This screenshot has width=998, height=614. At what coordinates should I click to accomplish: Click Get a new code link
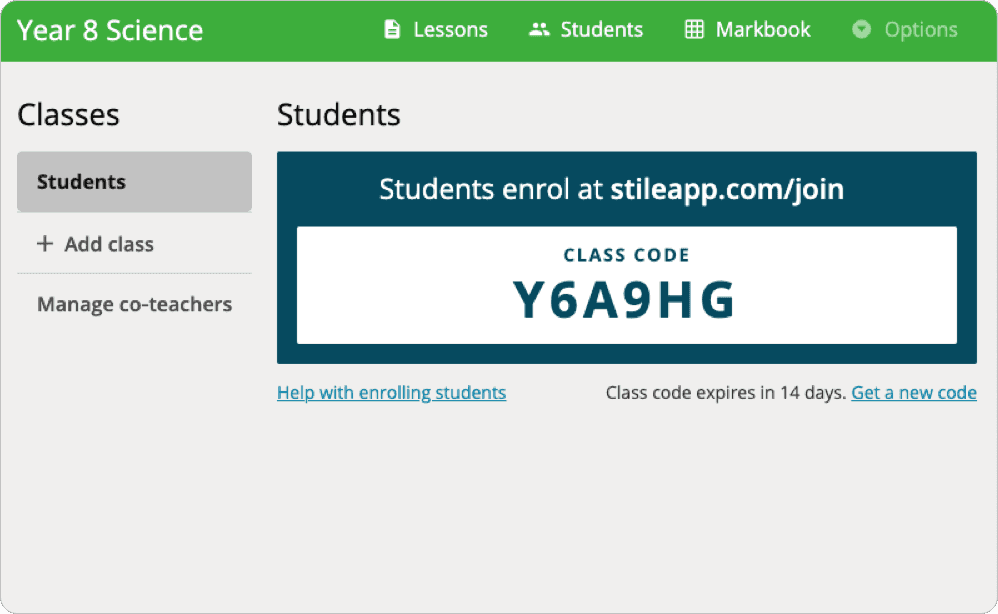click(914, 393)
